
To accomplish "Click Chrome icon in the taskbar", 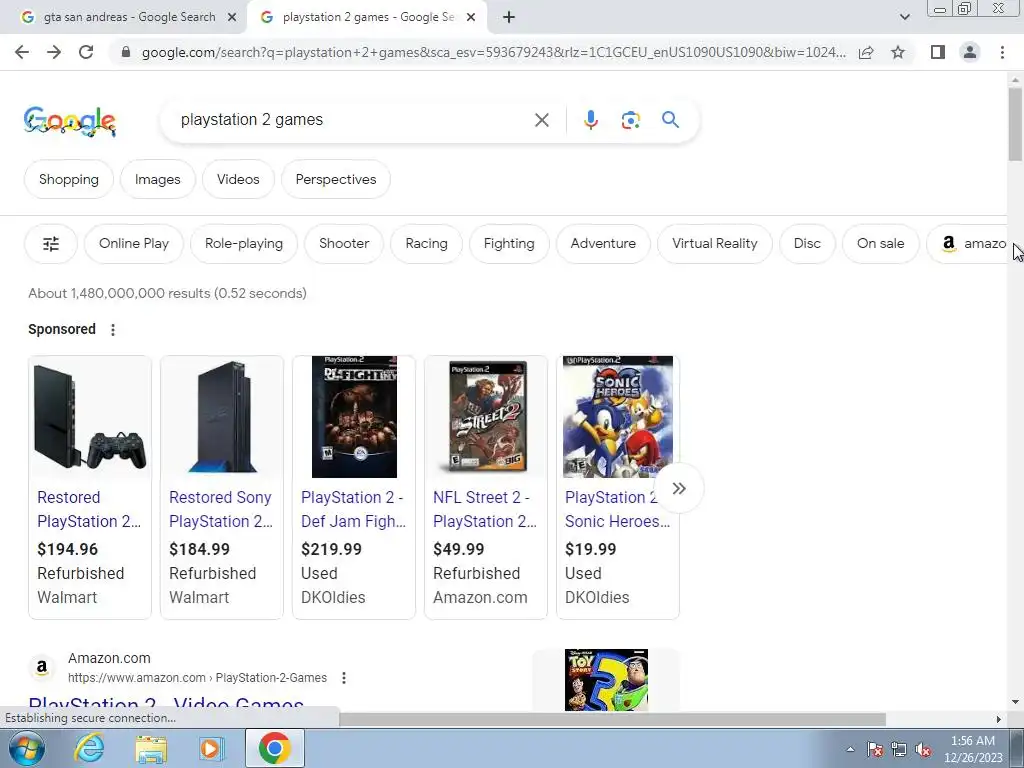I will point(274,748).
